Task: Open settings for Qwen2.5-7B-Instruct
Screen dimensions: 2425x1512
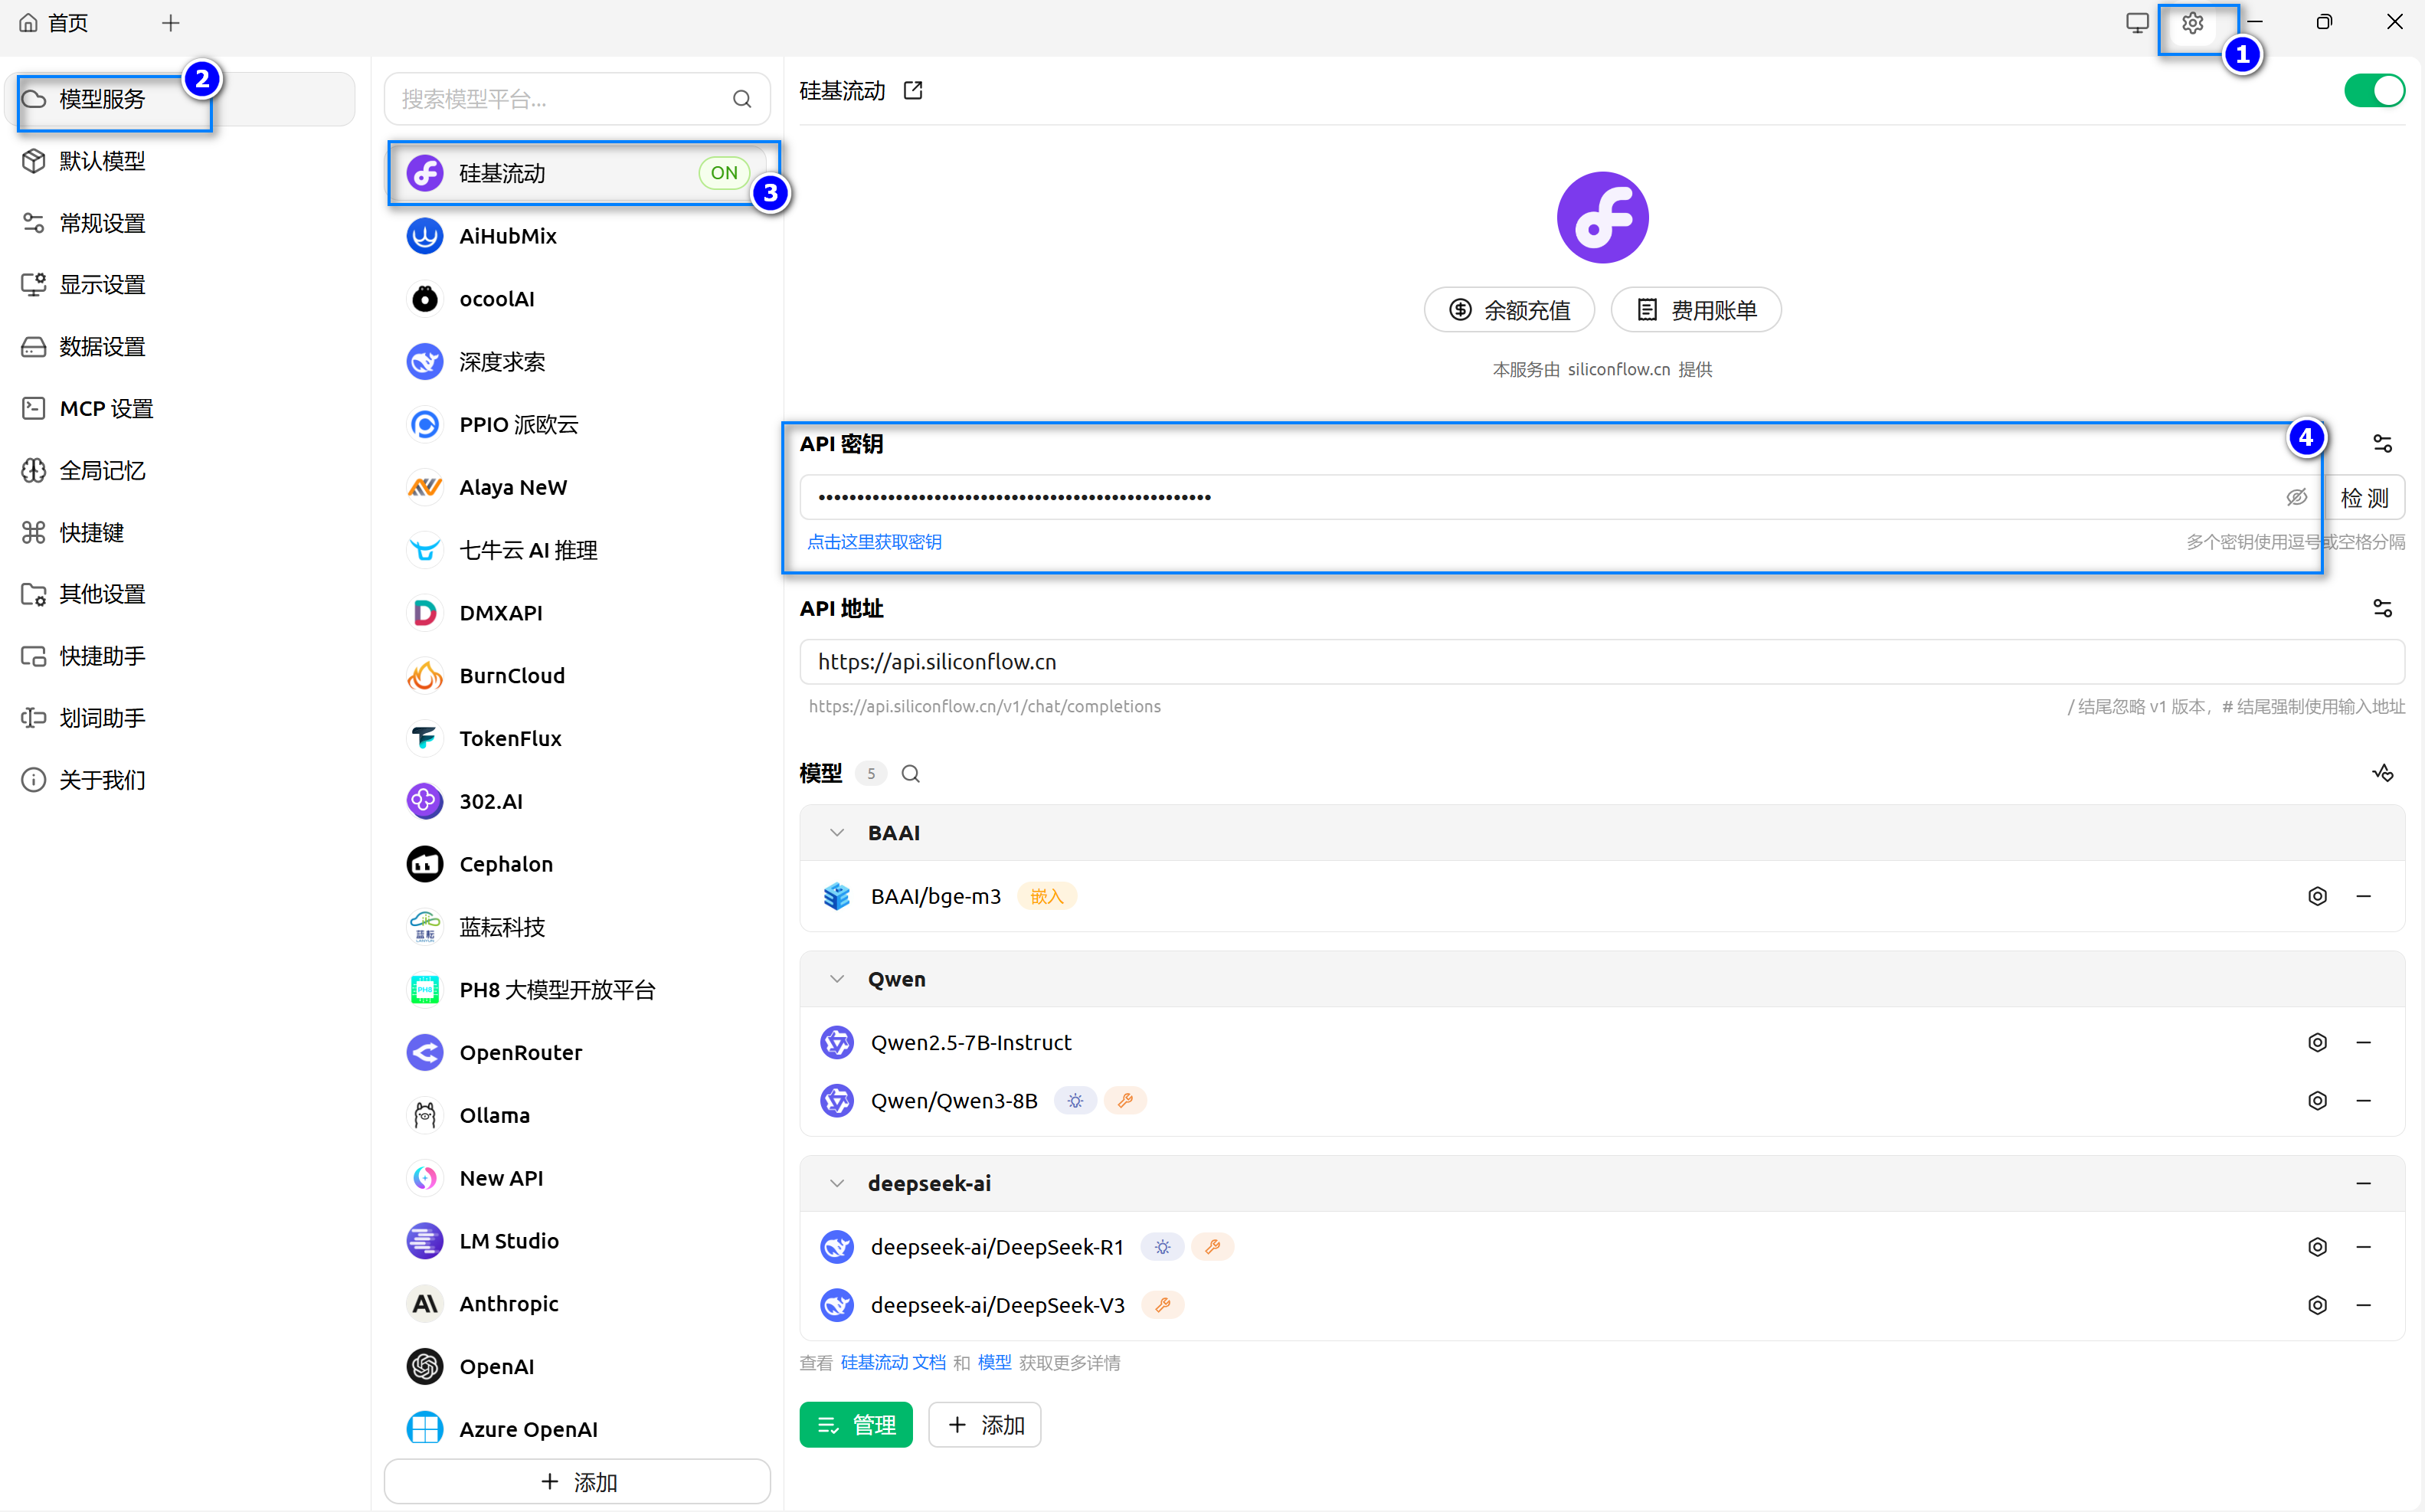Action: 2318,1043
